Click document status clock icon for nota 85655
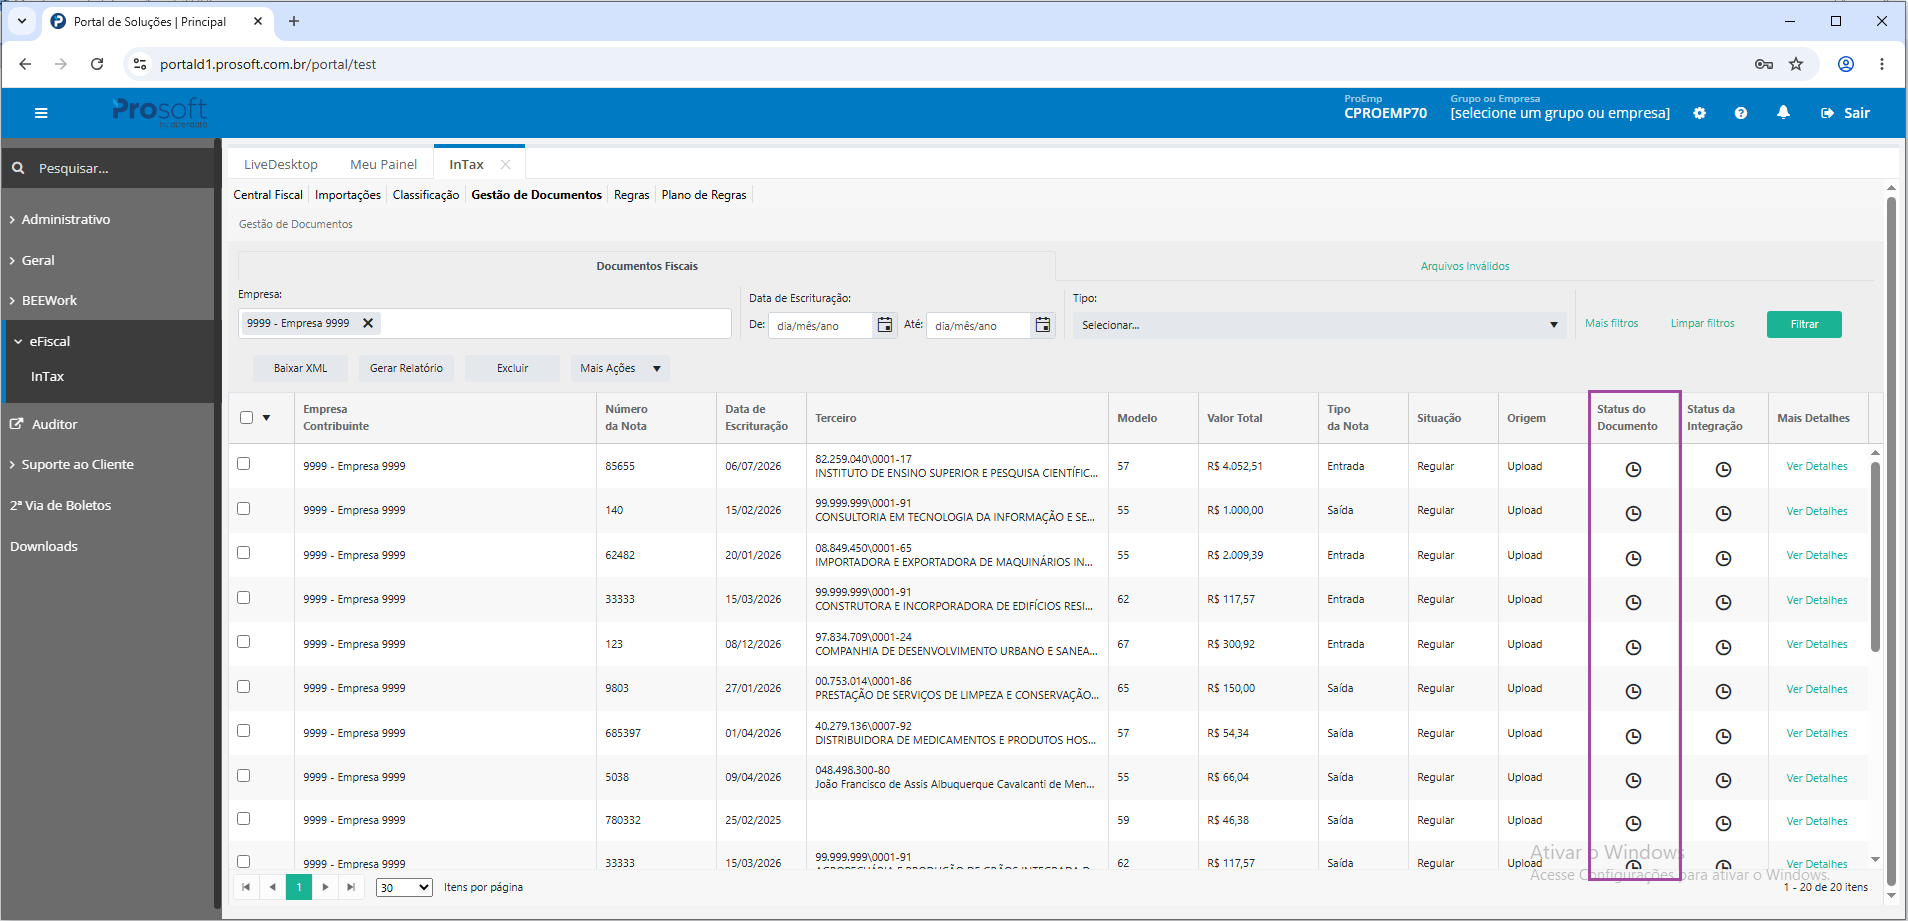This screenshot has width=1908, height=921. point(1633,469)
